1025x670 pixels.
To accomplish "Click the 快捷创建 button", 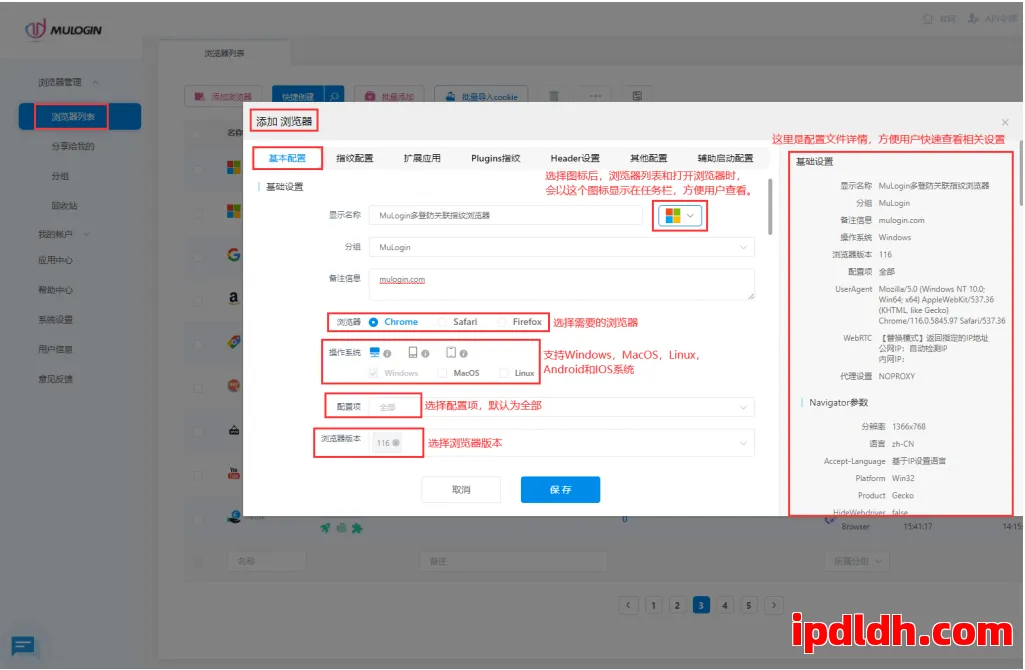I will pyautogui.click(x=298, y=96).
